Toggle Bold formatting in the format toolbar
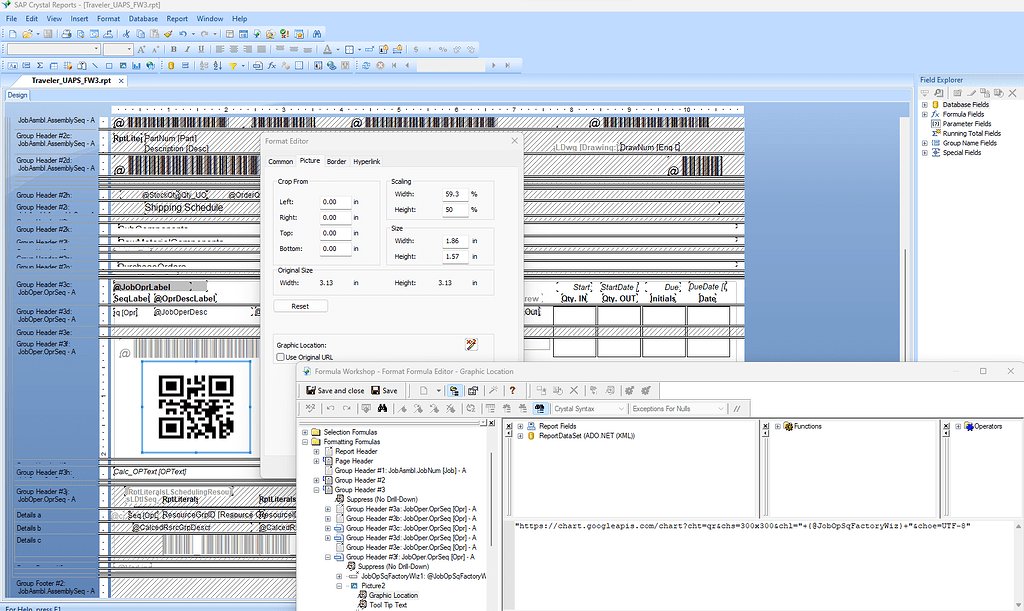The image size is (1024, 611). (x=173, y=48)
